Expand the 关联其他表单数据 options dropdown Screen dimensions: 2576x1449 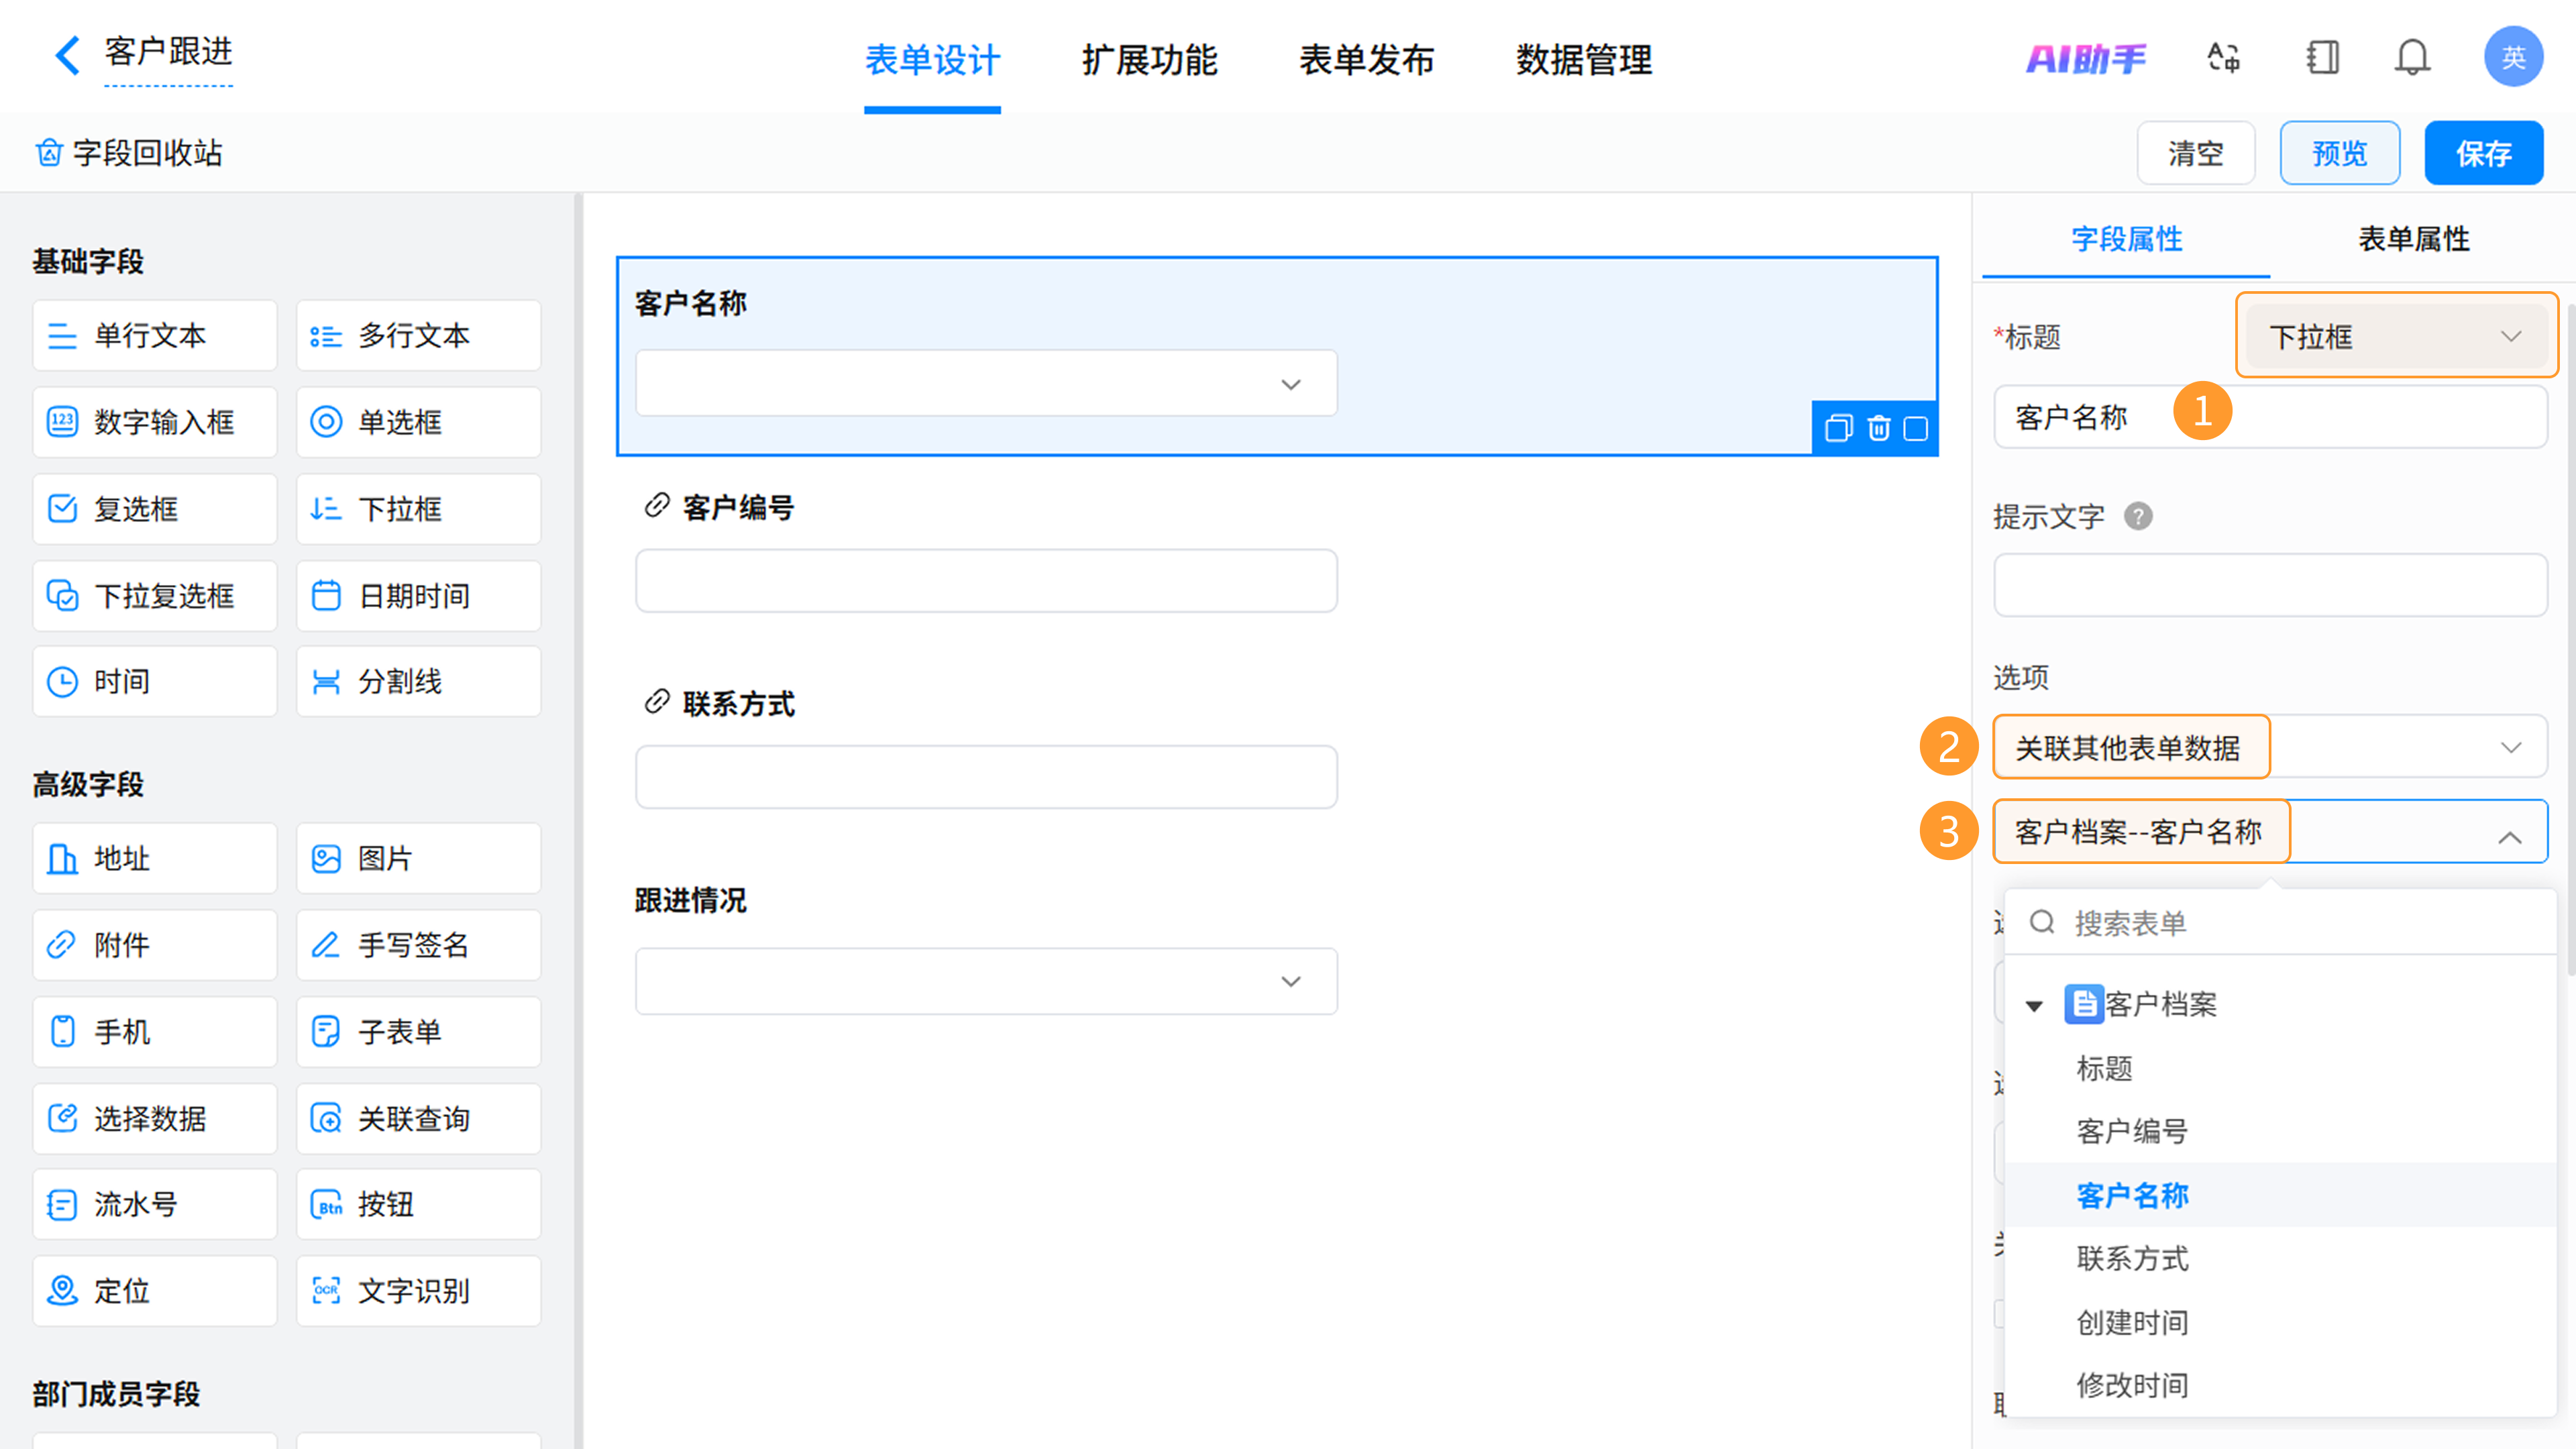(x=2508, y=748)
